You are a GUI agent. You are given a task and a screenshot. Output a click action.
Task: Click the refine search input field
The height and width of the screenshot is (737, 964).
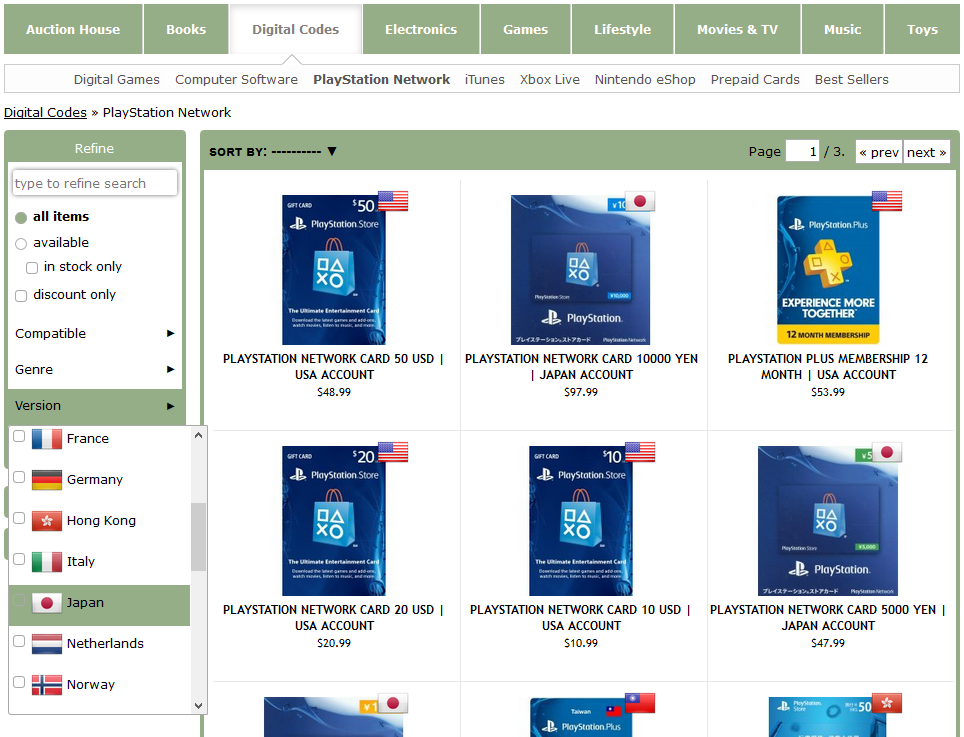95,183
